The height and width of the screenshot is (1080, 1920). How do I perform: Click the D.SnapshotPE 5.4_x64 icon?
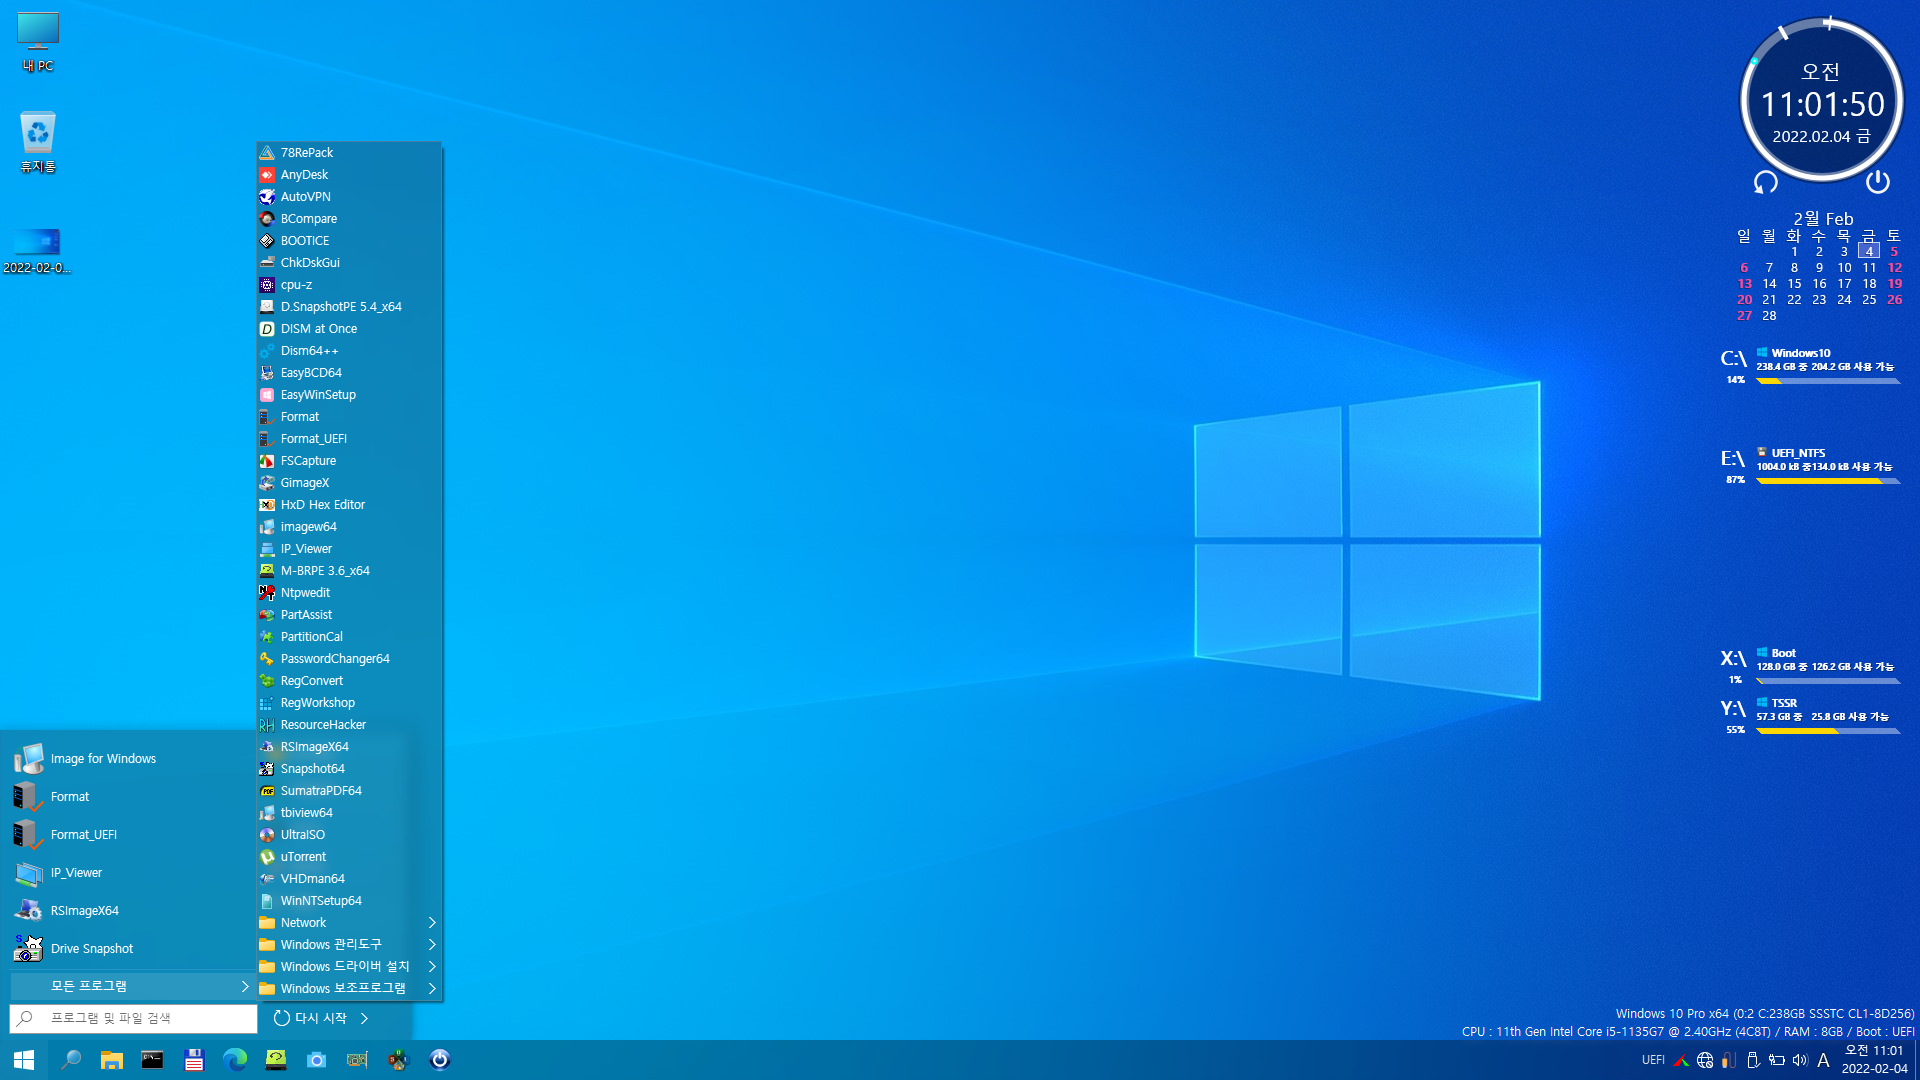[x=267, y=307]
